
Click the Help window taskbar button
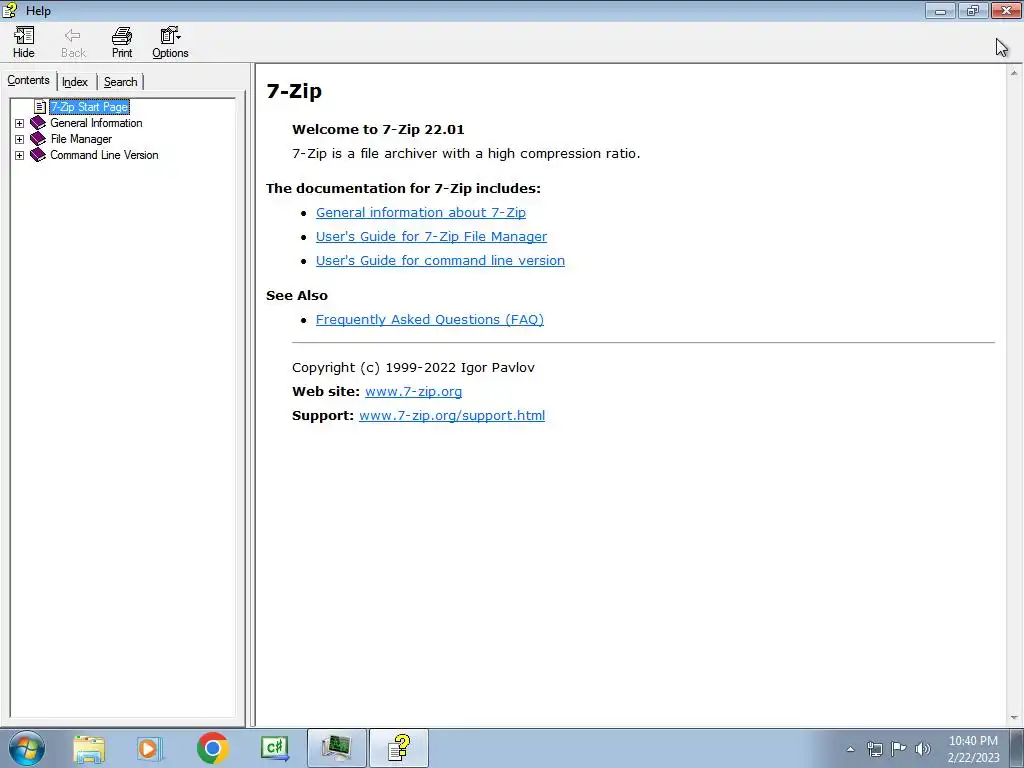pos(399,748)
